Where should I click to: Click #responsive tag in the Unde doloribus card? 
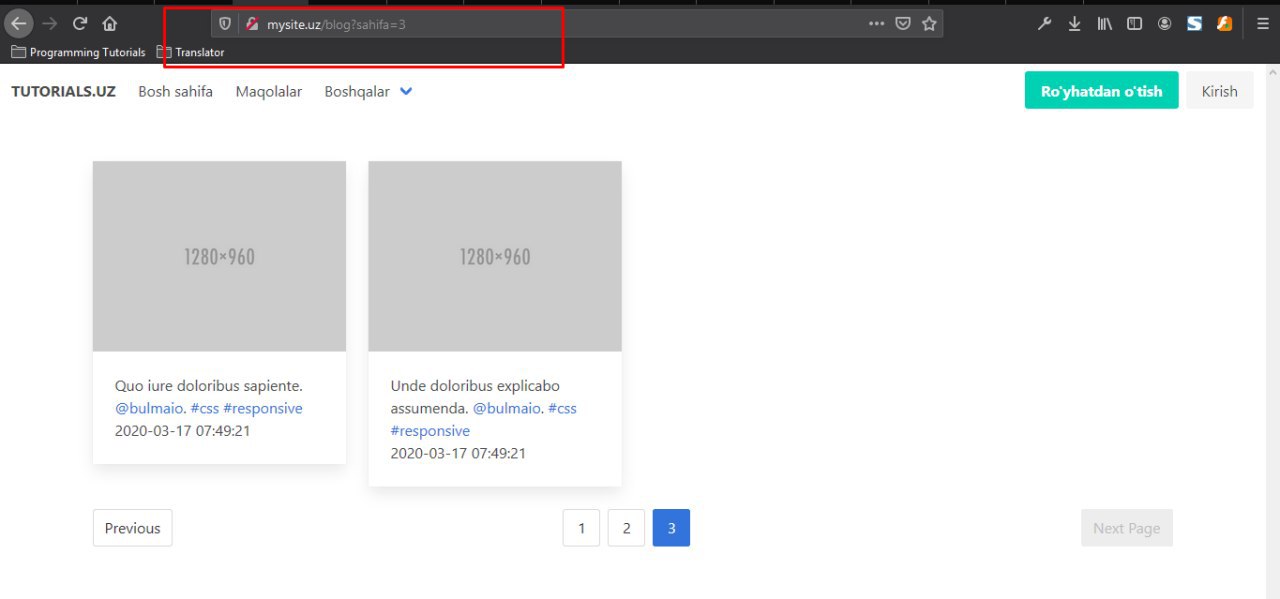tap(430, 431)
